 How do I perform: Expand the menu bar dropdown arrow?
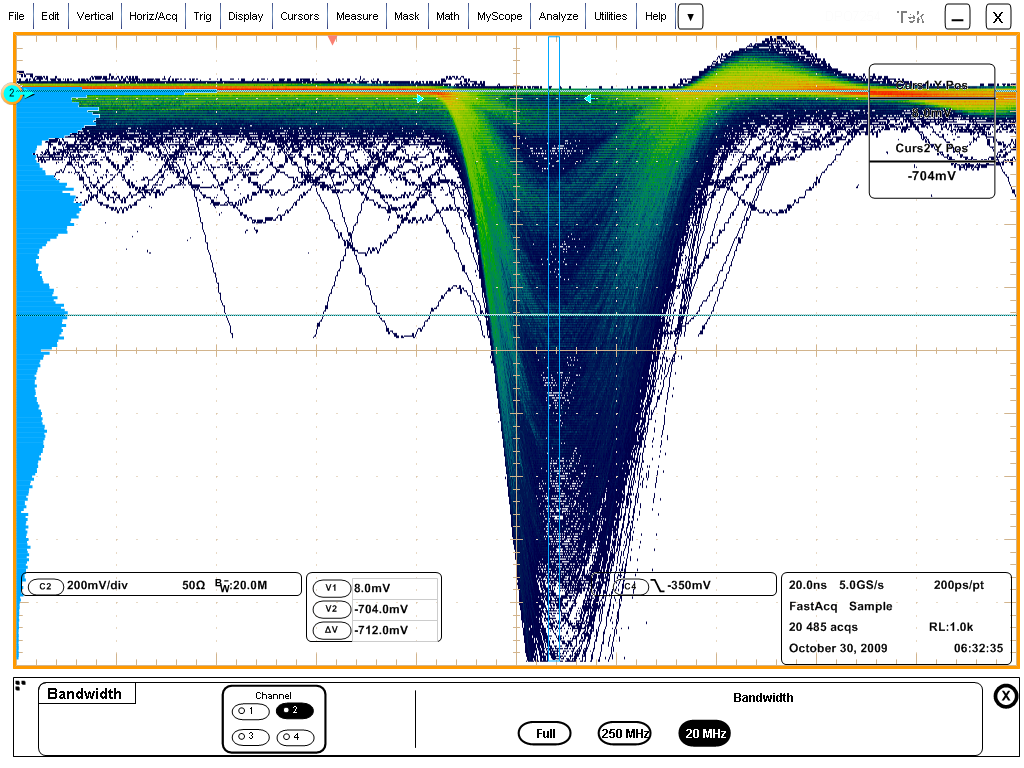coord(690,17)
